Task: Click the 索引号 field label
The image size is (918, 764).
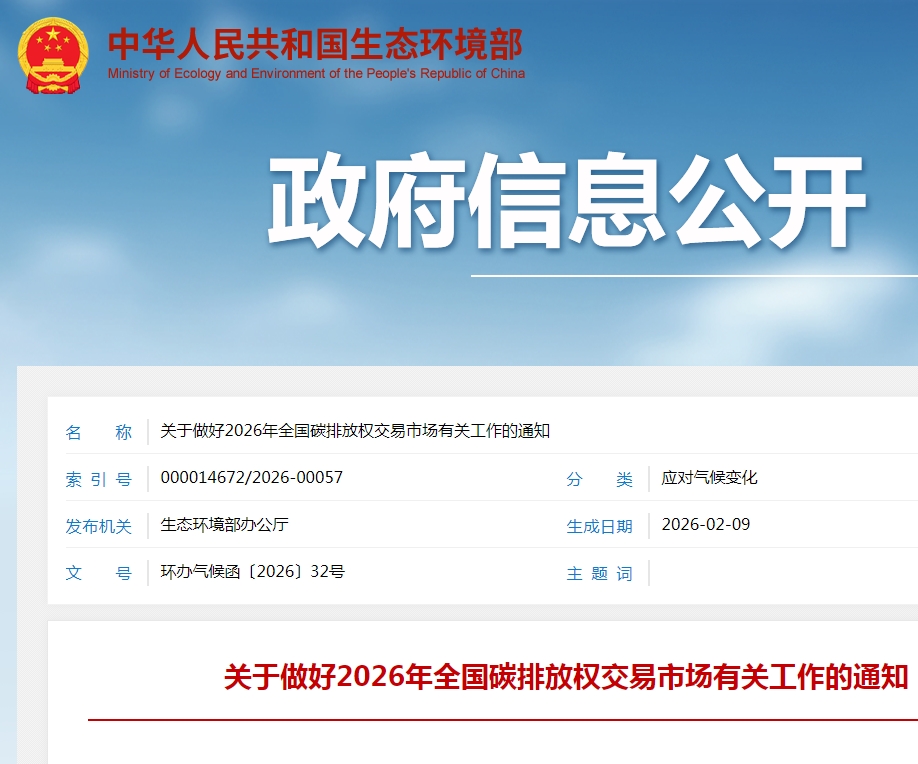Action: point(98,479)
